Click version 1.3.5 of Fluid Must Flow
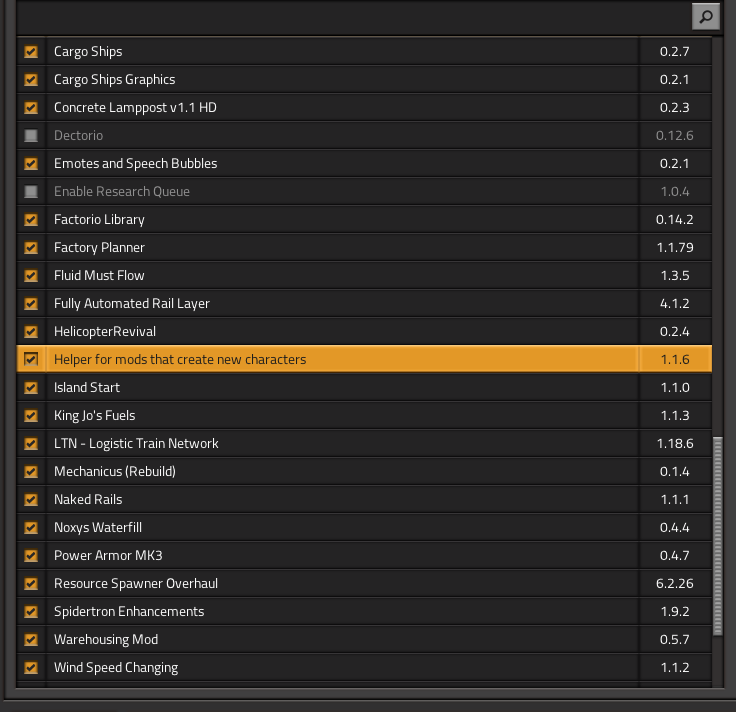 coord(675,276)
